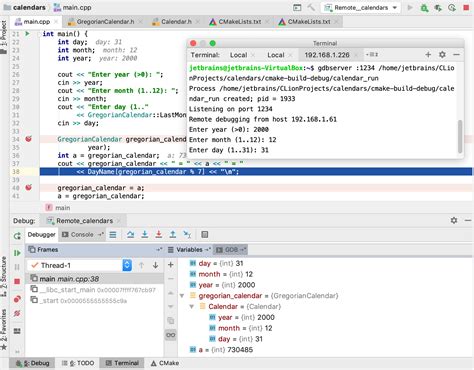Click the layout window icon left of hammer
474x370 pixels.
click(x=297, y=7)
